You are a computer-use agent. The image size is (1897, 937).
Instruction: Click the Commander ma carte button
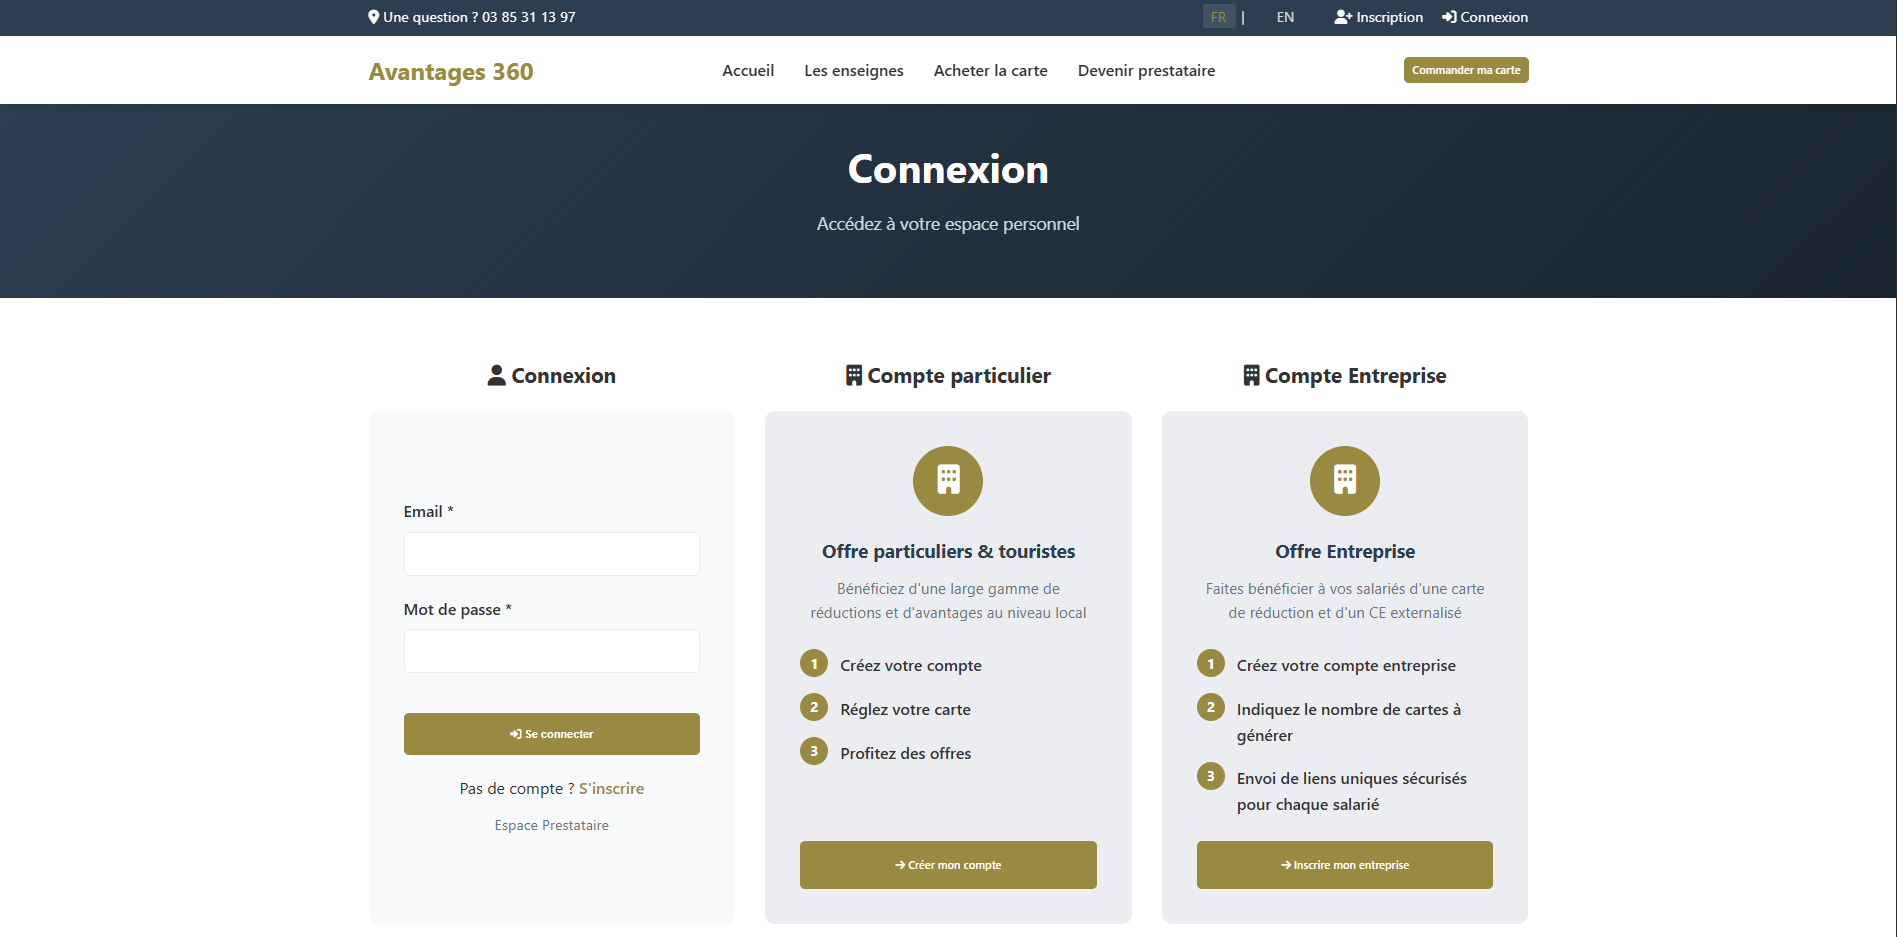1465,70
